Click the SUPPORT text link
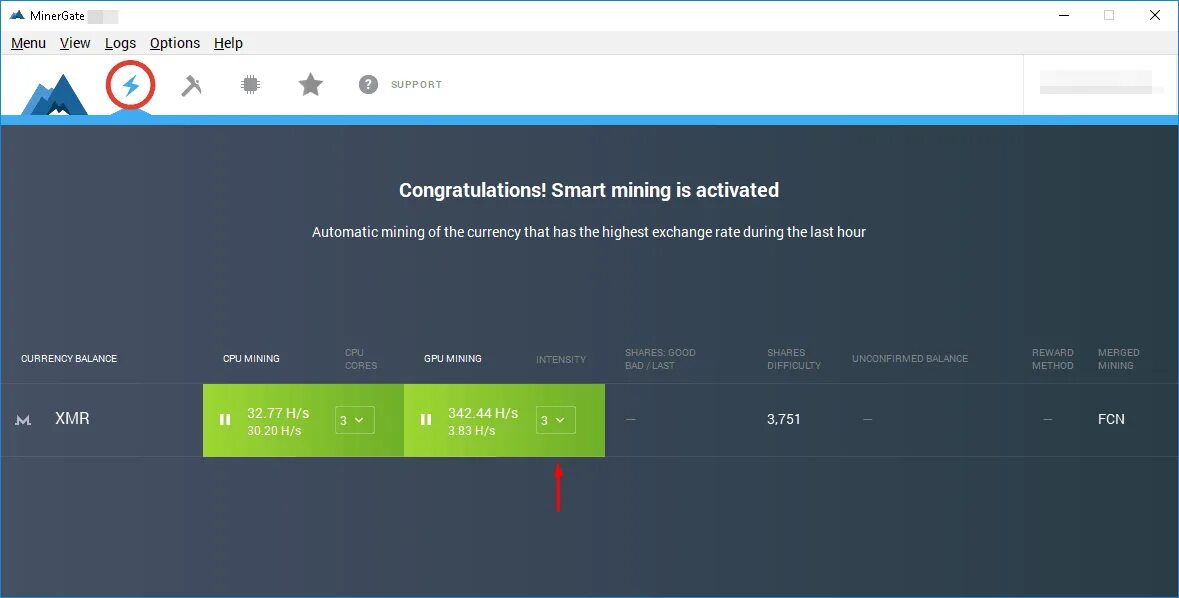Viewport: 1179px width, 598px height. [x=416, y=84]
